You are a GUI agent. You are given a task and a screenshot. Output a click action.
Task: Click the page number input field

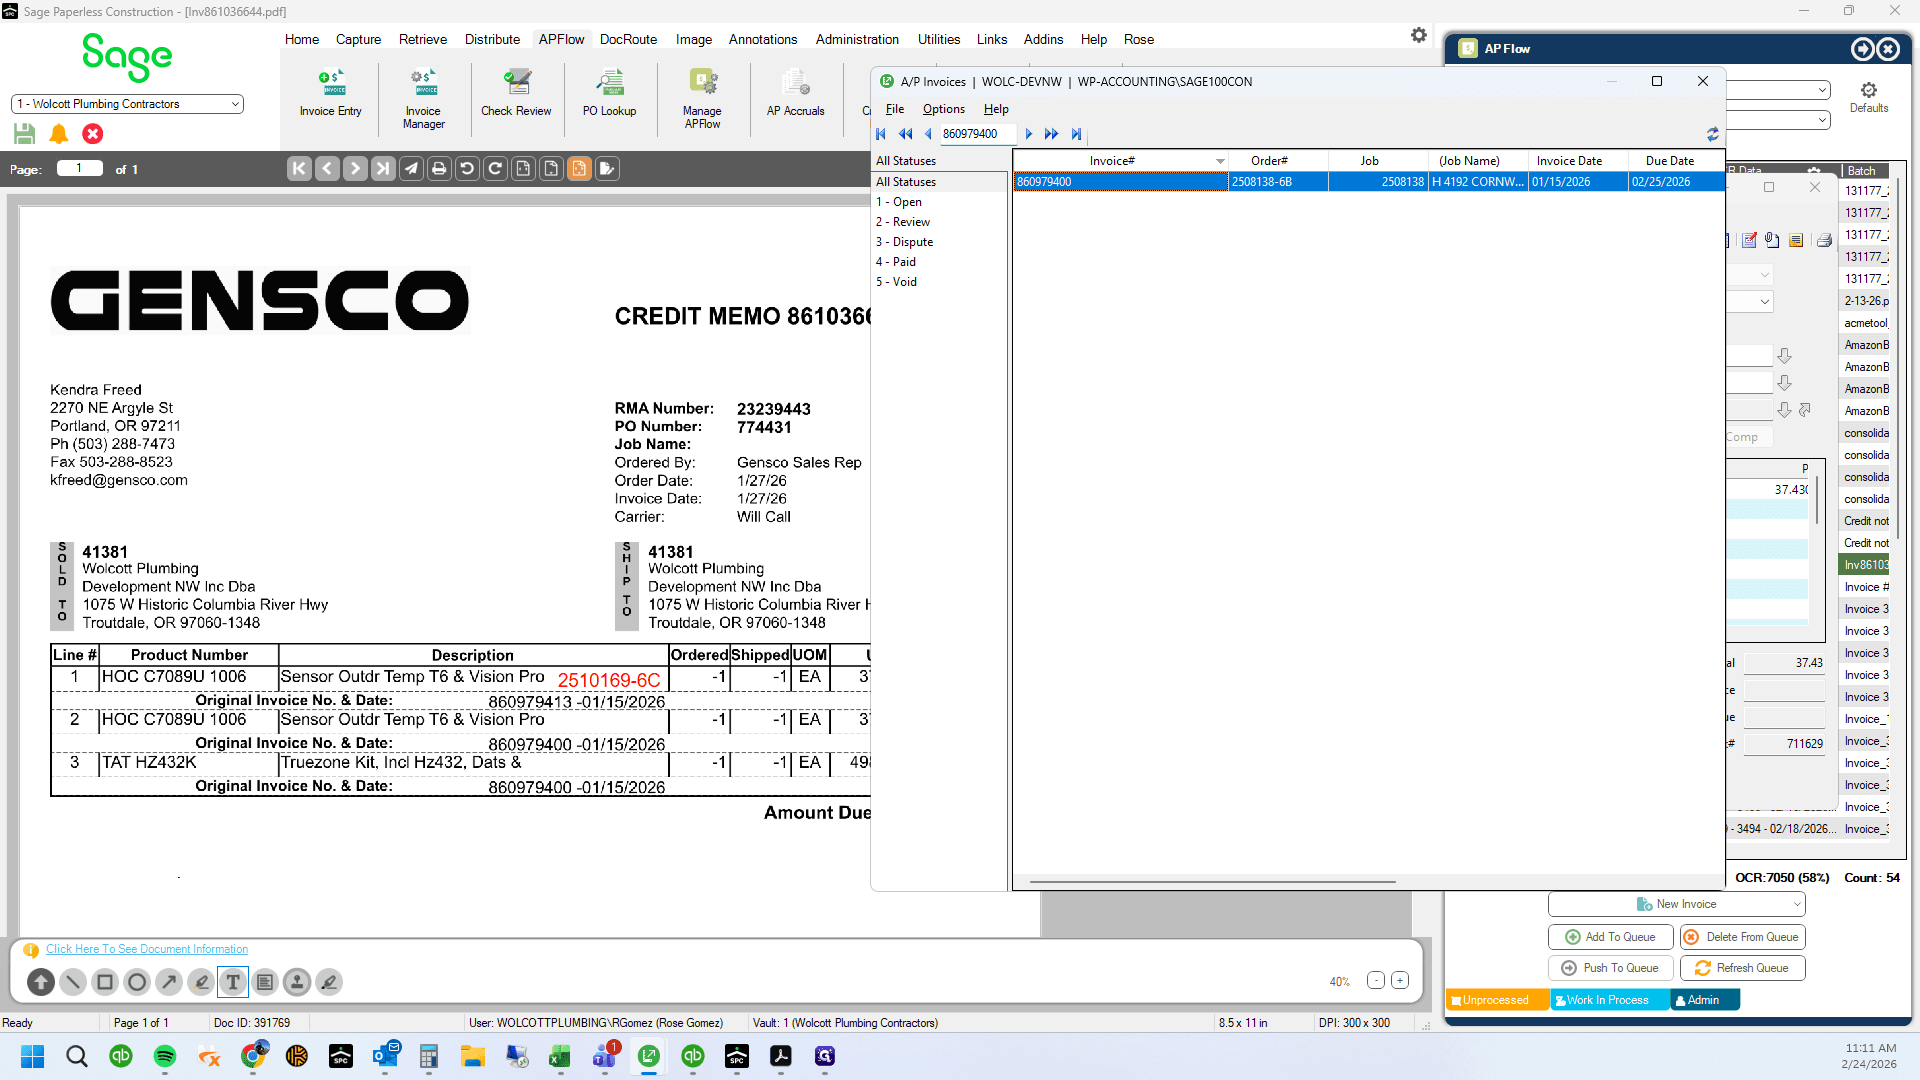79,168
